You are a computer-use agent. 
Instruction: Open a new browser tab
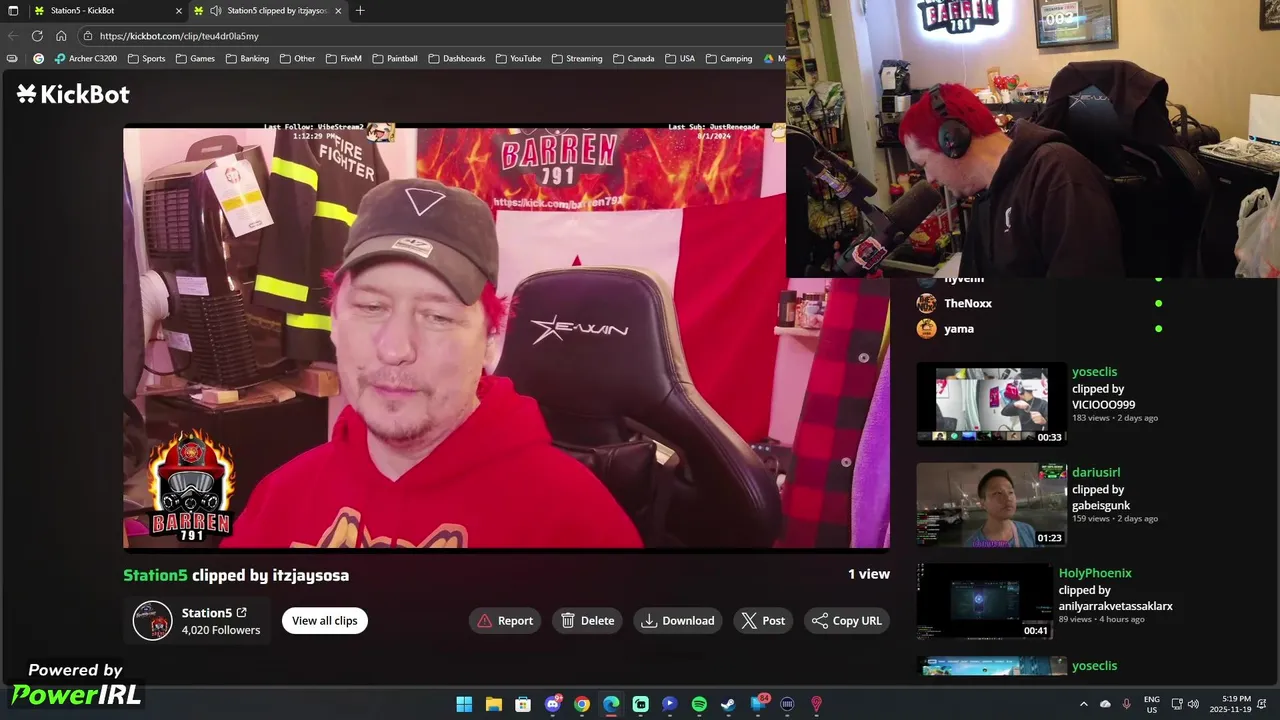360,11
